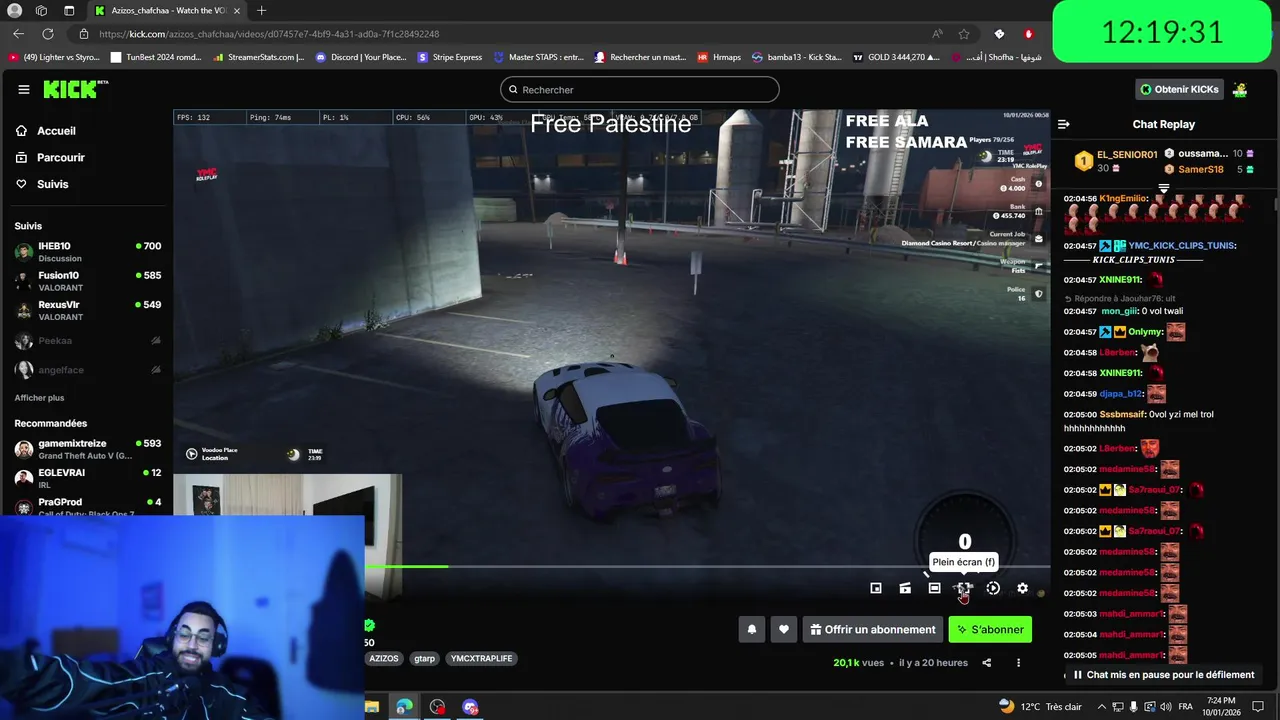The height and width of the screenshot is (720, 1280).
Task: Open user profile avatar top right
Action: click(1240, 90)
